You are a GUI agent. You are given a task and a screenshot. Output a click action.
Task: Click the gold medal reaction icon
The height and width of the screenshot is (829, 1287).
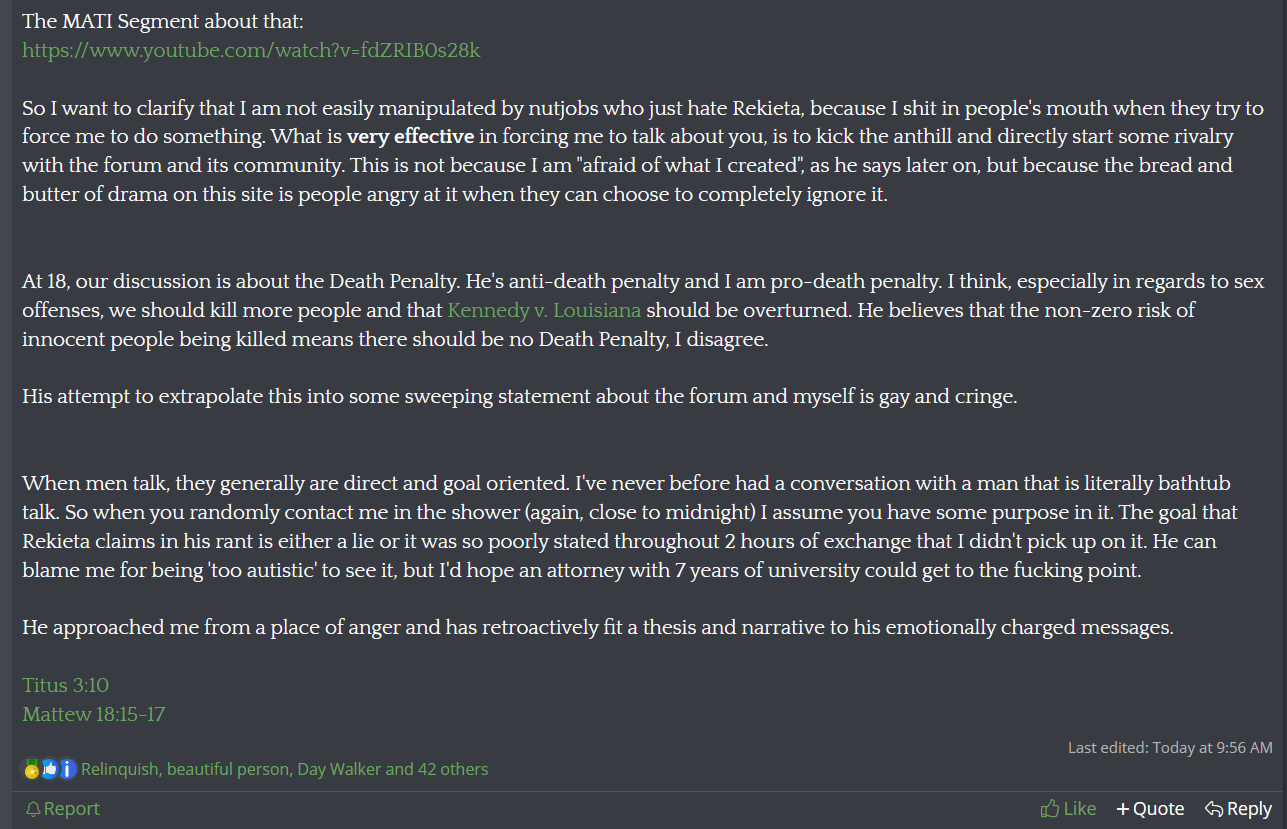pyautogui.click(x=32, y=770)
